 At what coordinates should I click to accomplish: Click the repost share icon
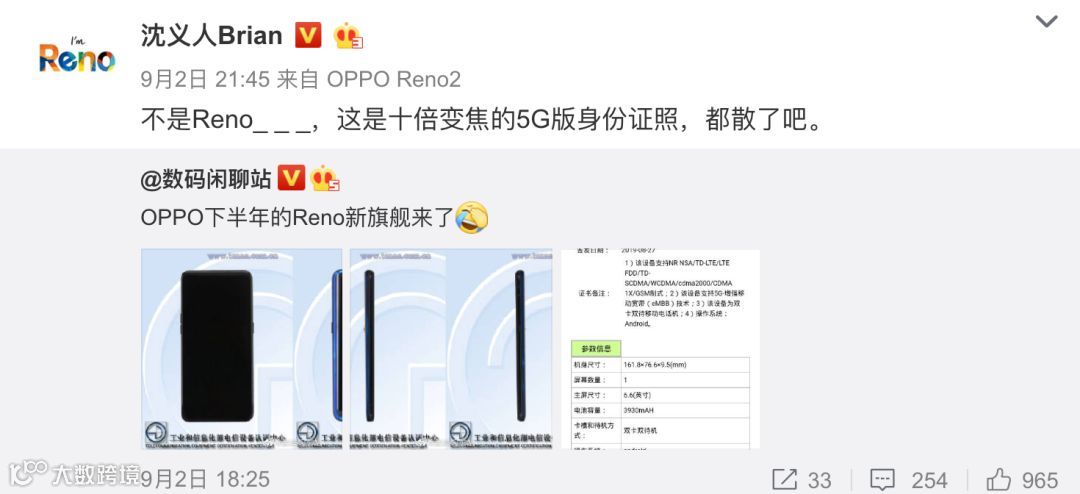pyautogui.click(x=785, y=480)
